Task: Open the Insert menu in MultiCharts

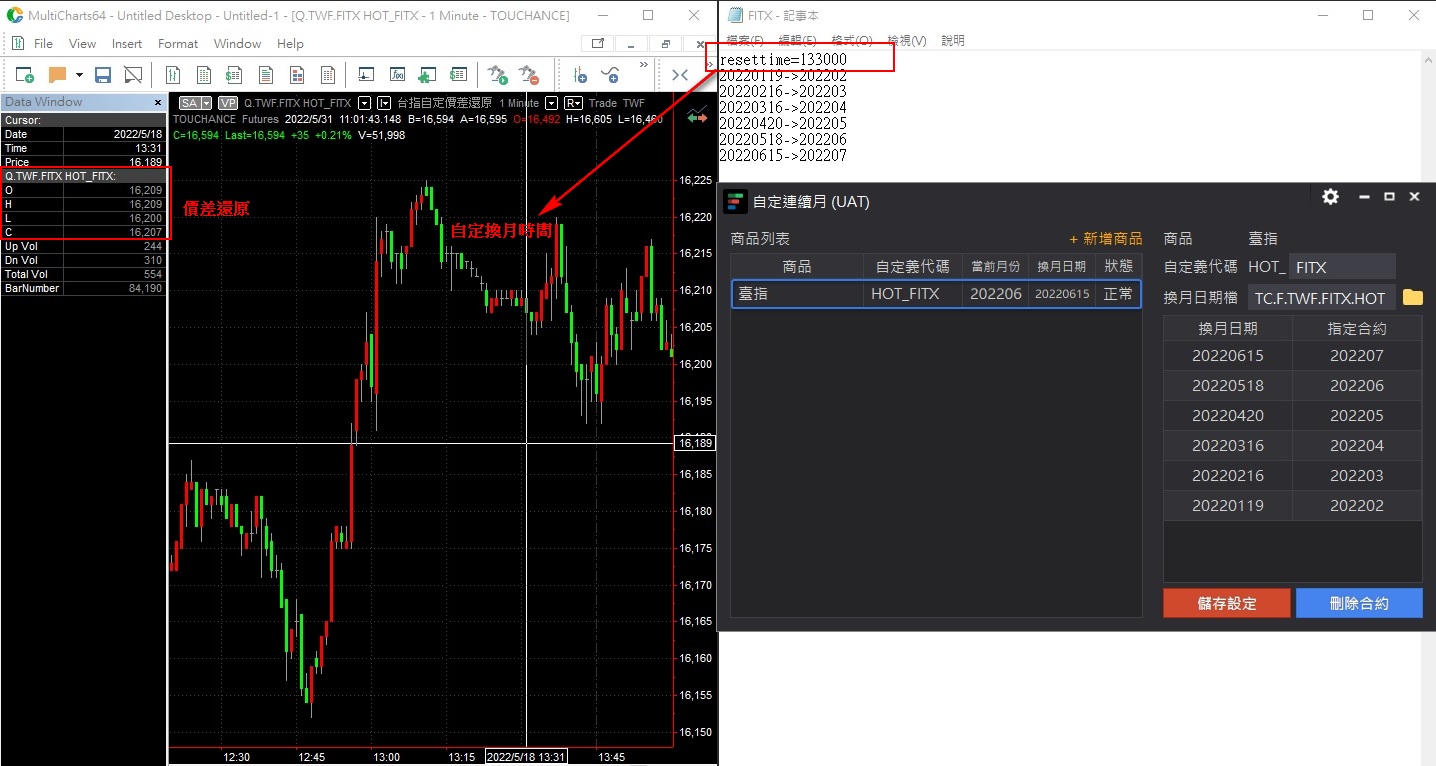Action: coord(127,44)
